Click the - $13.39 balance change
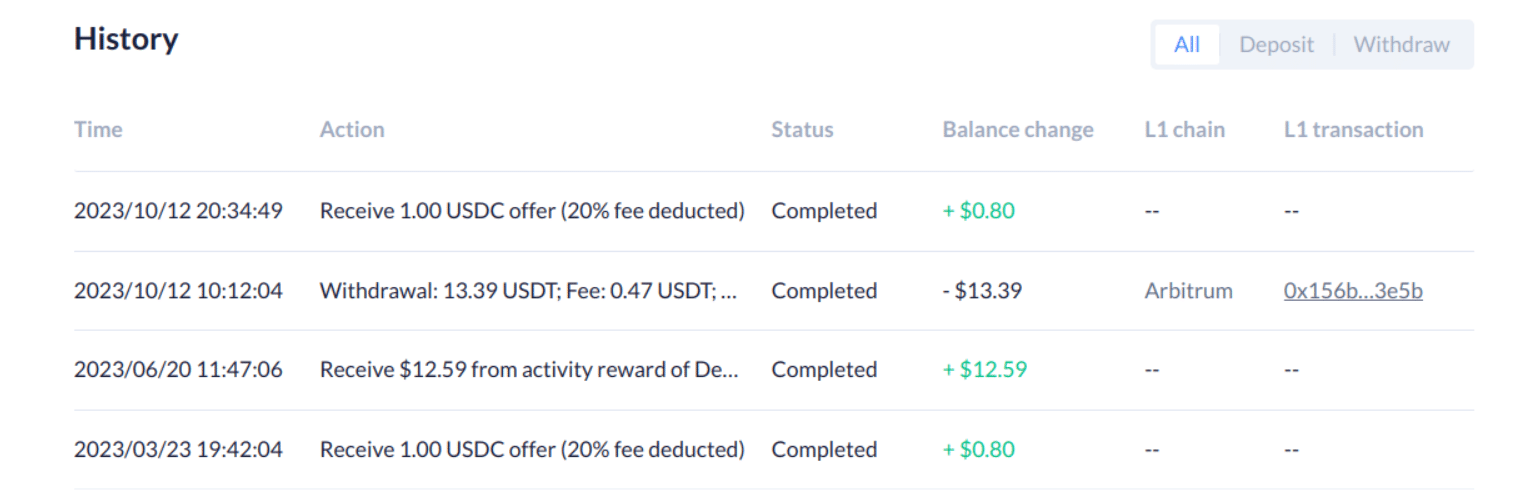Screen dimensions: 1526x501 982,291
